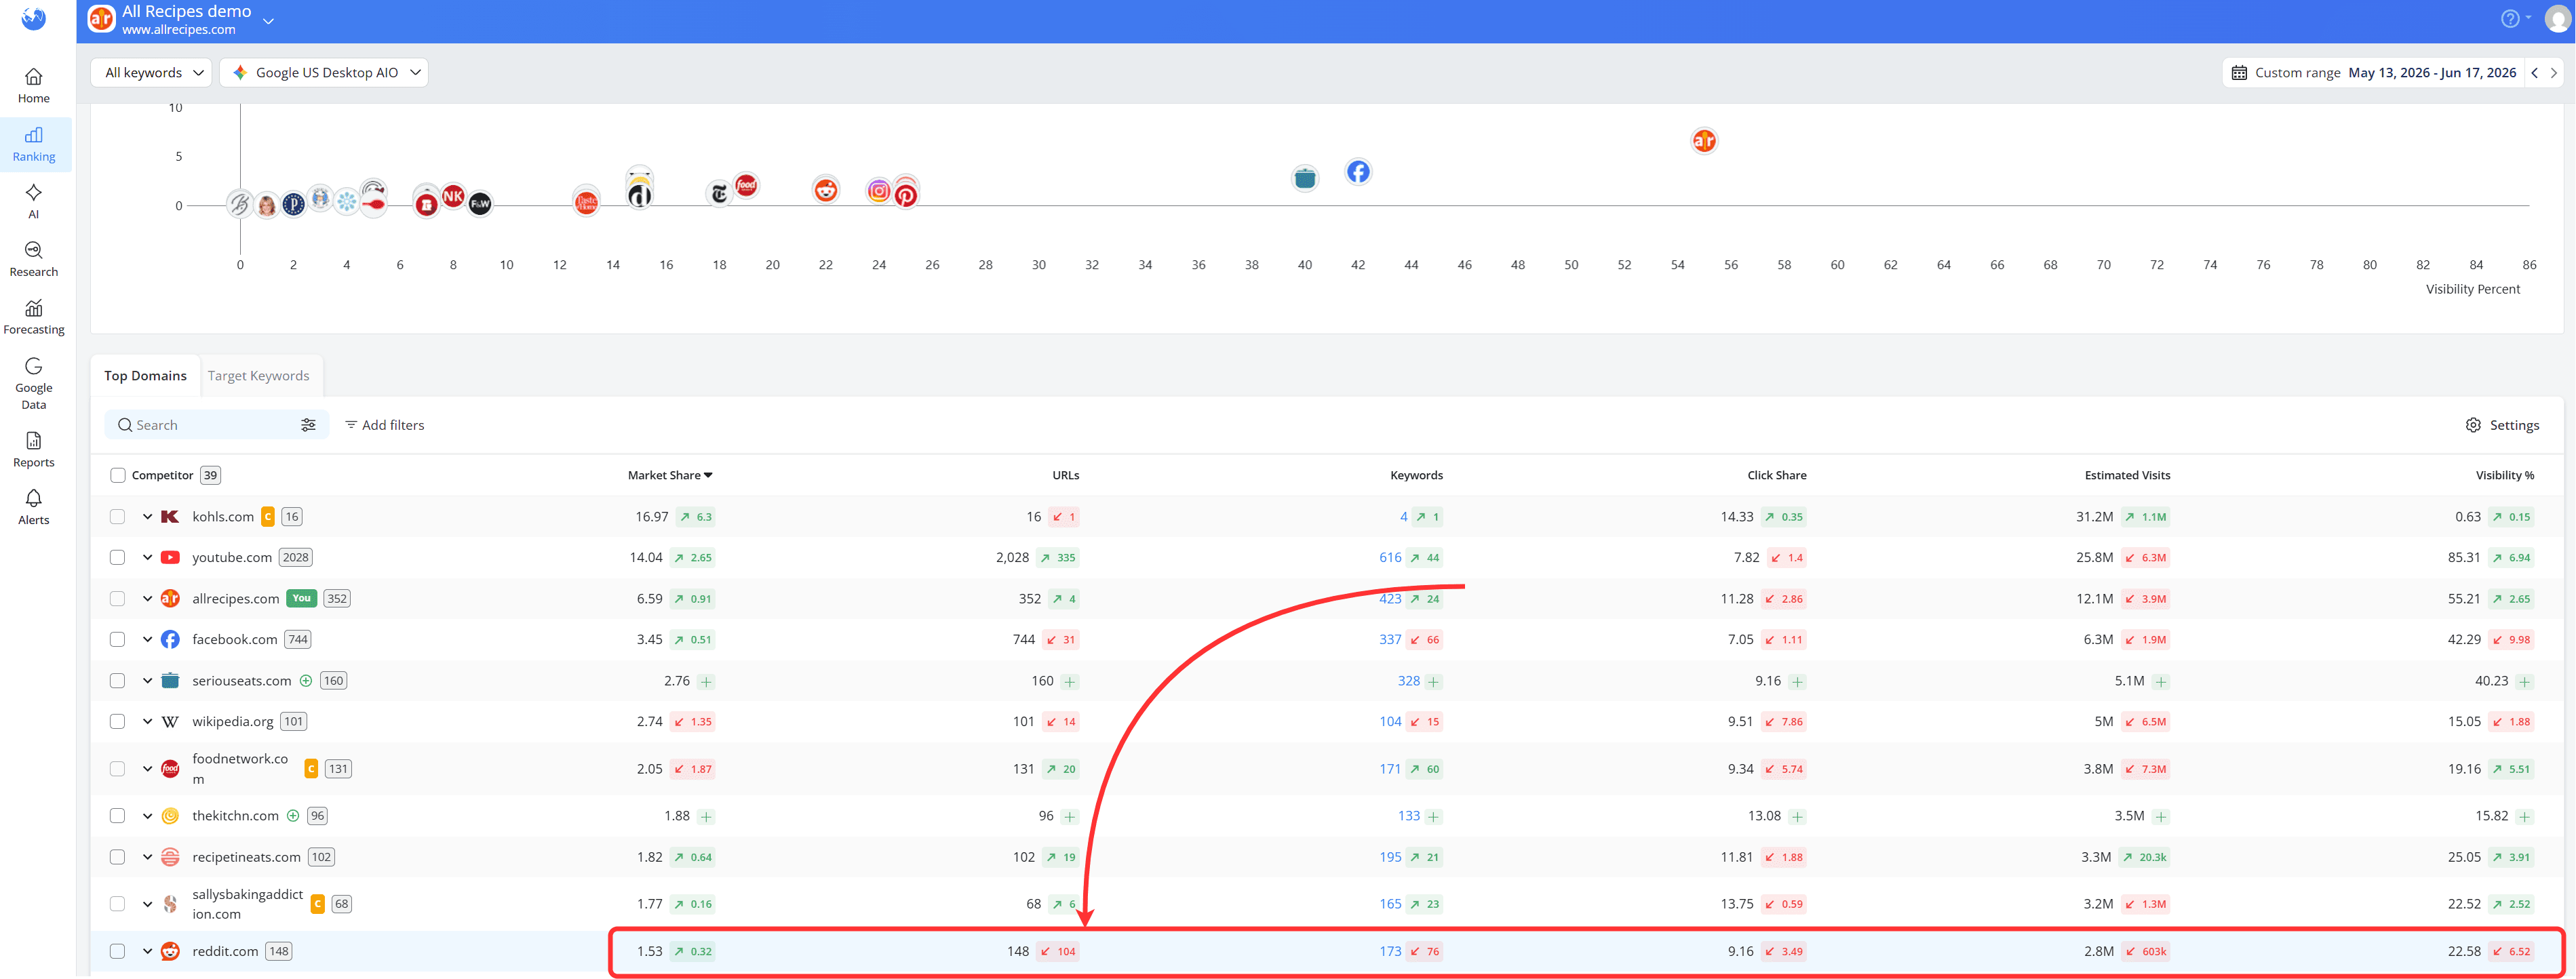Click Add filters button
2576x979 pixels.
click(384, 425)
